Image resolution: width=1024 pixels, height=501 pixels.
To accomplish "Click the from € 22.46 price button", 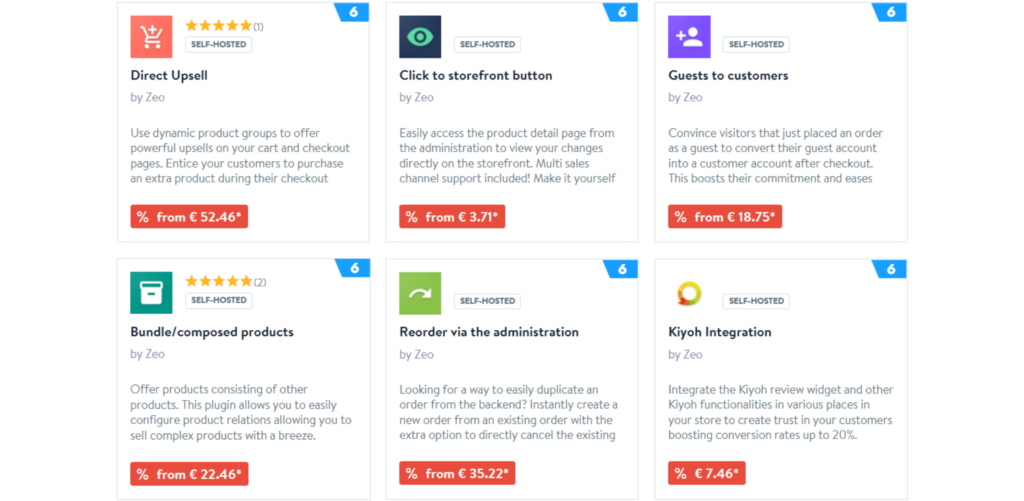I will 189,474.
